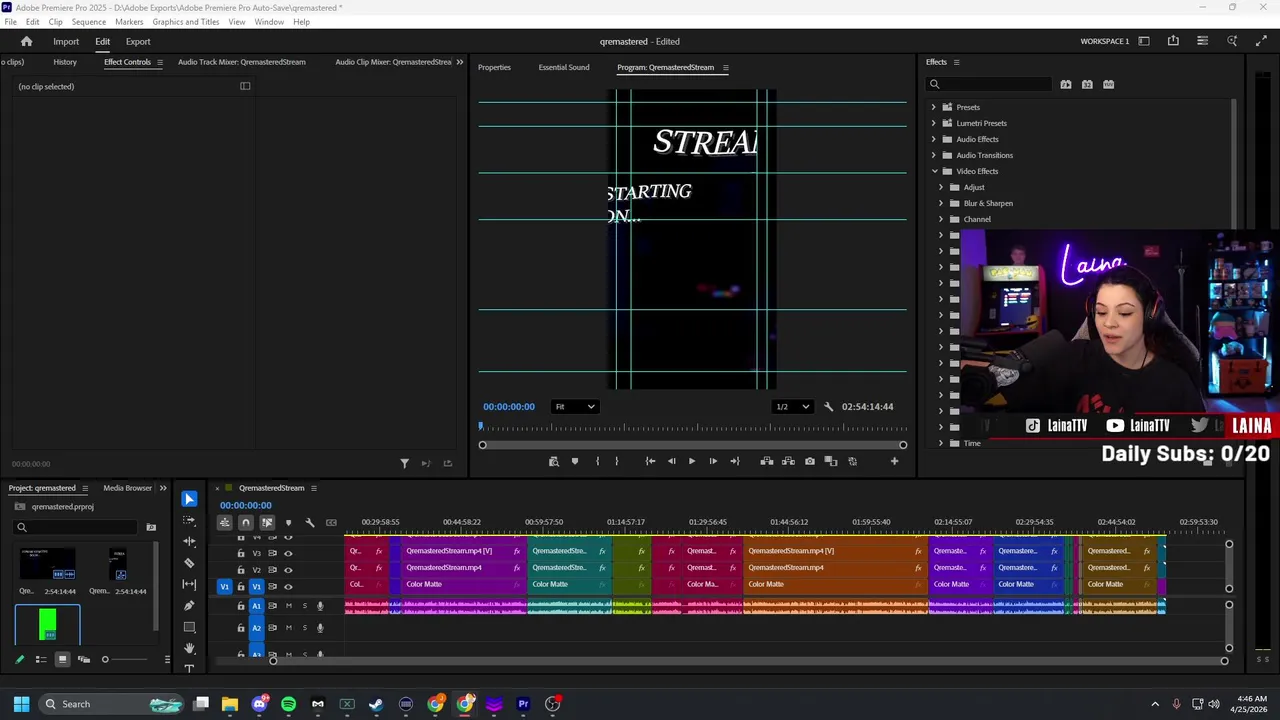
Task: Open the Sequence menu
Action: 88,22
